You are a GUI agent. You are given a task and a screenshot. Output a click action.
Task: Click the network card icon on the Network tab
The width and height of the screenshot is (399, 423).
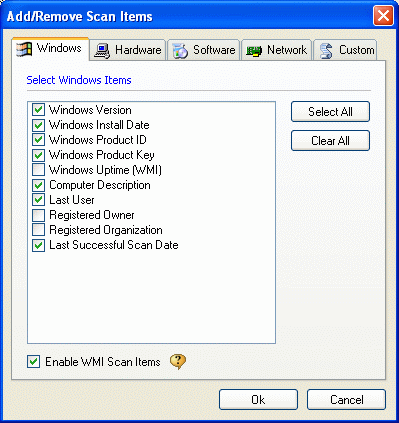point(254,51)
